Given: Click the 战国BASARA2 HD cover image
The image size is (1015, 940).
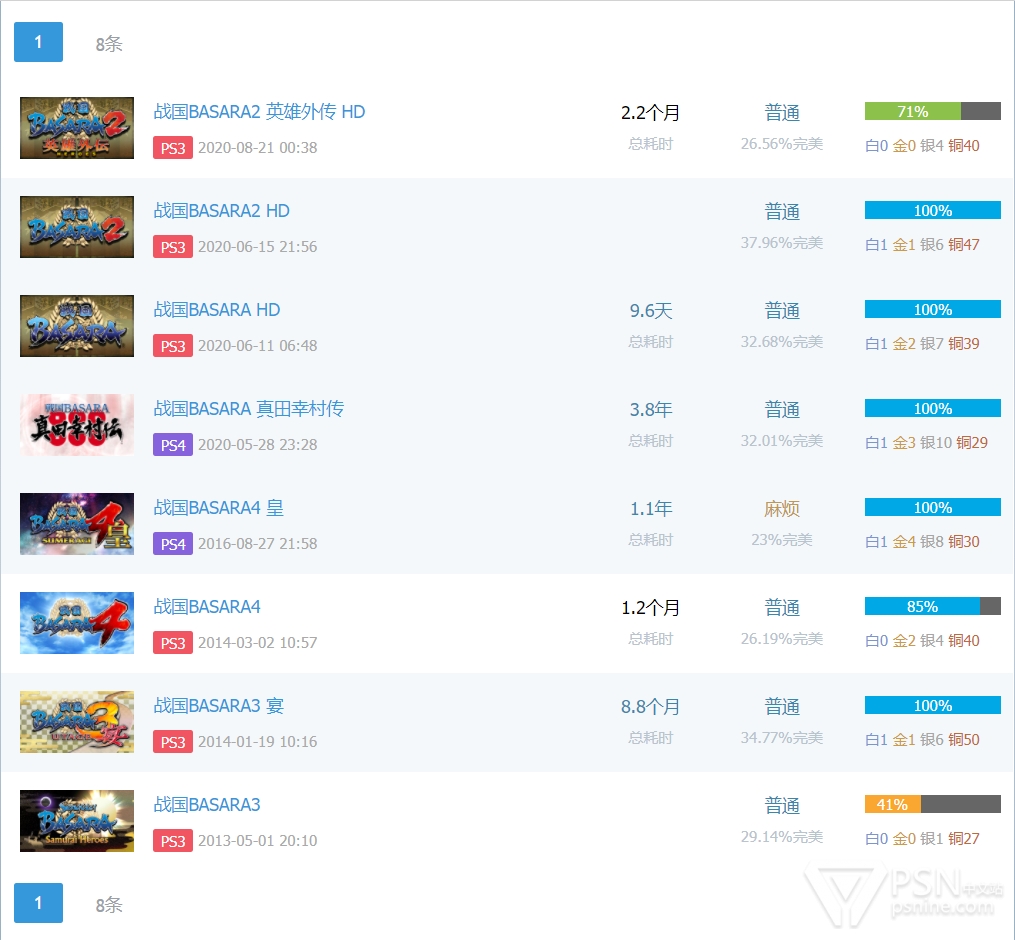Looking at the screenshot, I should tap(77, 227).
